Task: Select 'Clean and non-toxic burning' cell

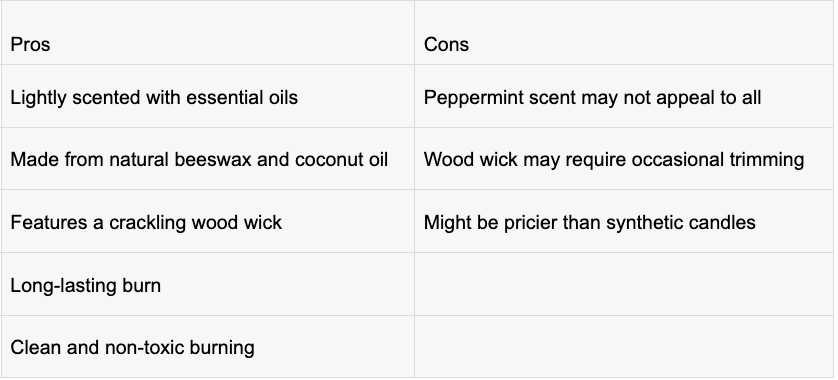Action: click(207, 347)
